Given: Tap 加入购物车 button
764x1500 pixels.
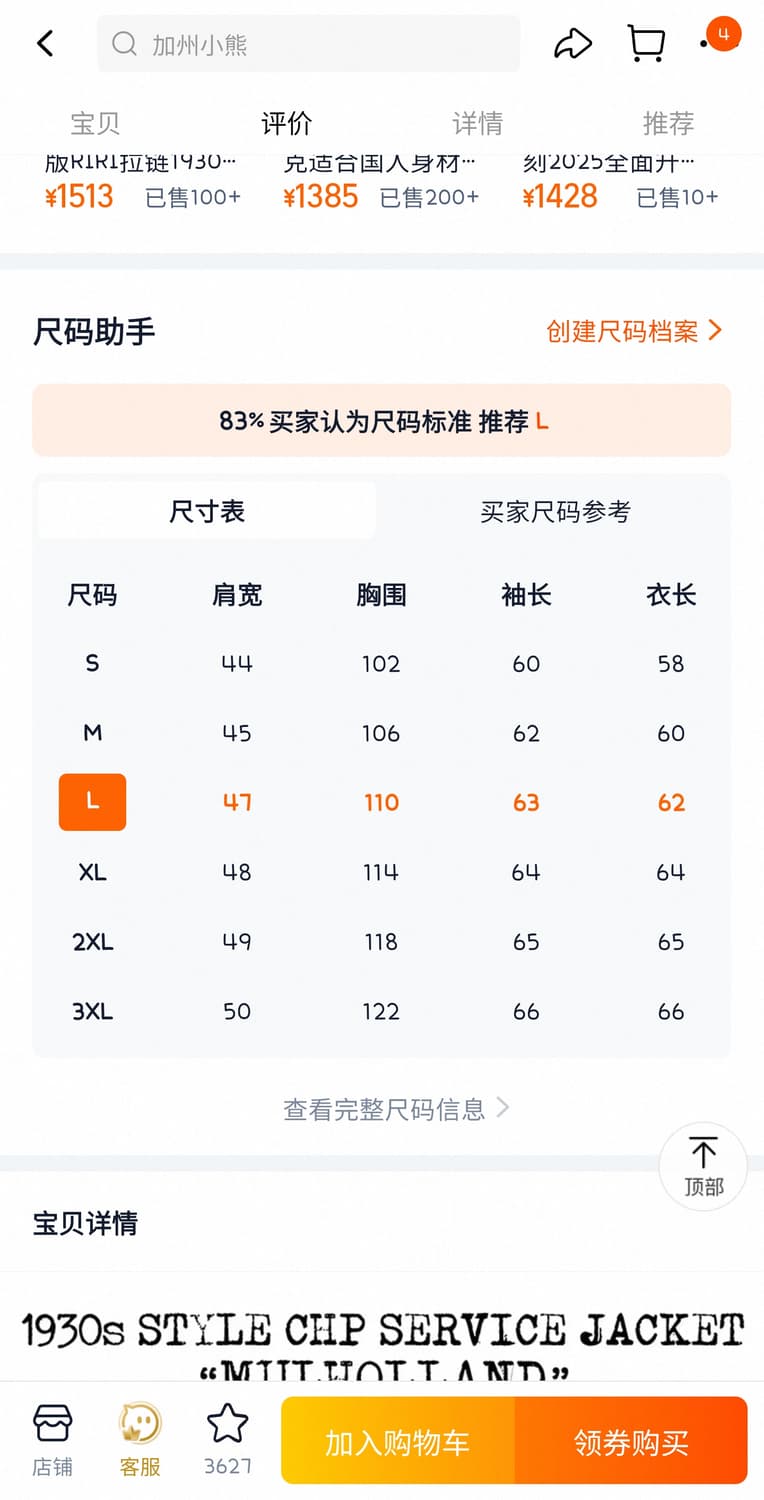Looking at the screenshot, I should point(397,1441).
